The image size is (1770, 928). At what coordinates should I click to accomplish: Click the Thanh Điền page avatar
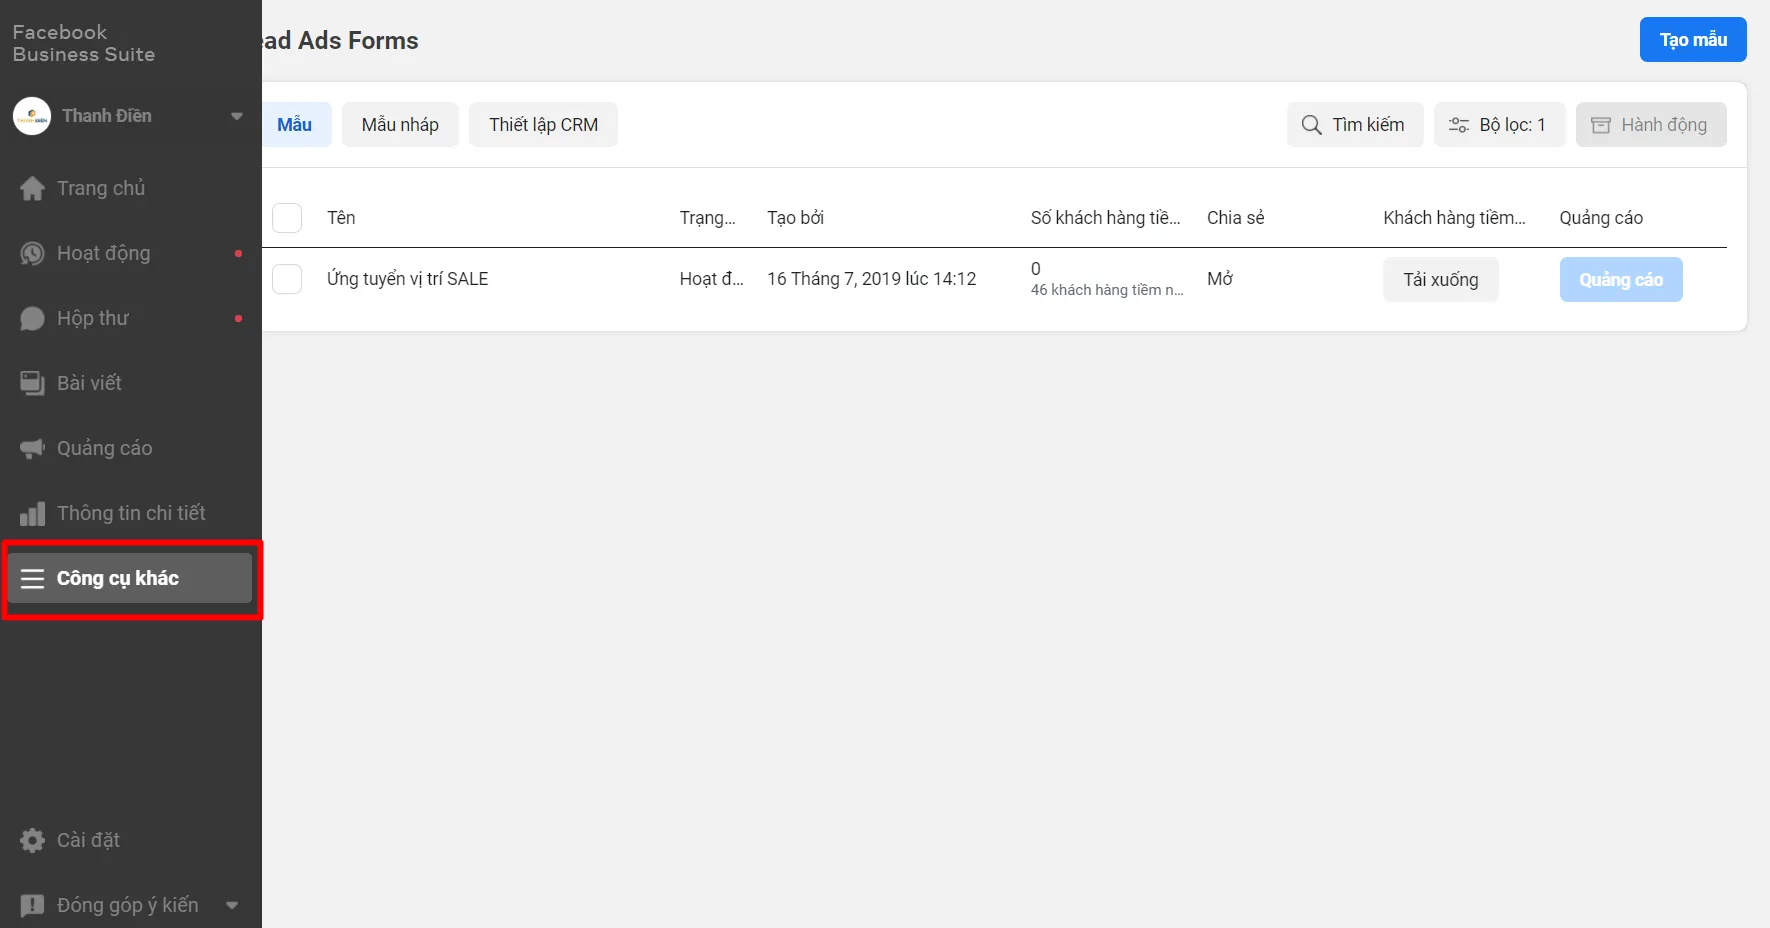point(32,116)
